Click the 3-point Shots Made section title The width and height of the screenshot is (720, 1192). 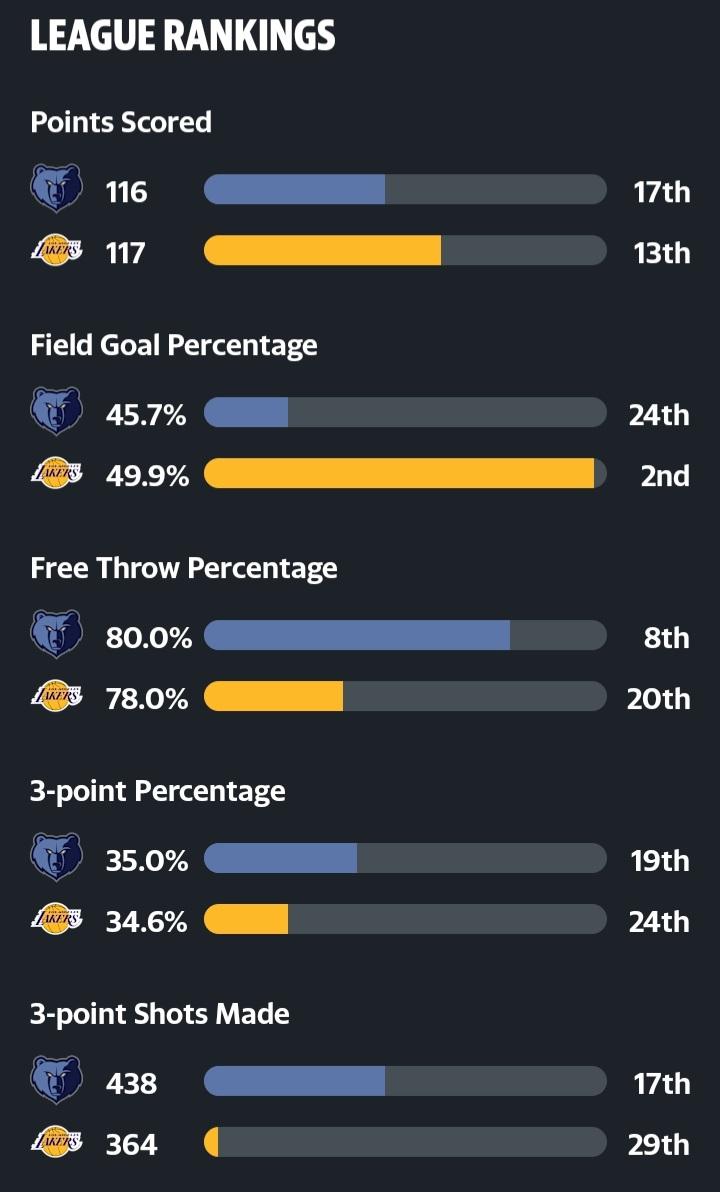(x=160, y=1014)
